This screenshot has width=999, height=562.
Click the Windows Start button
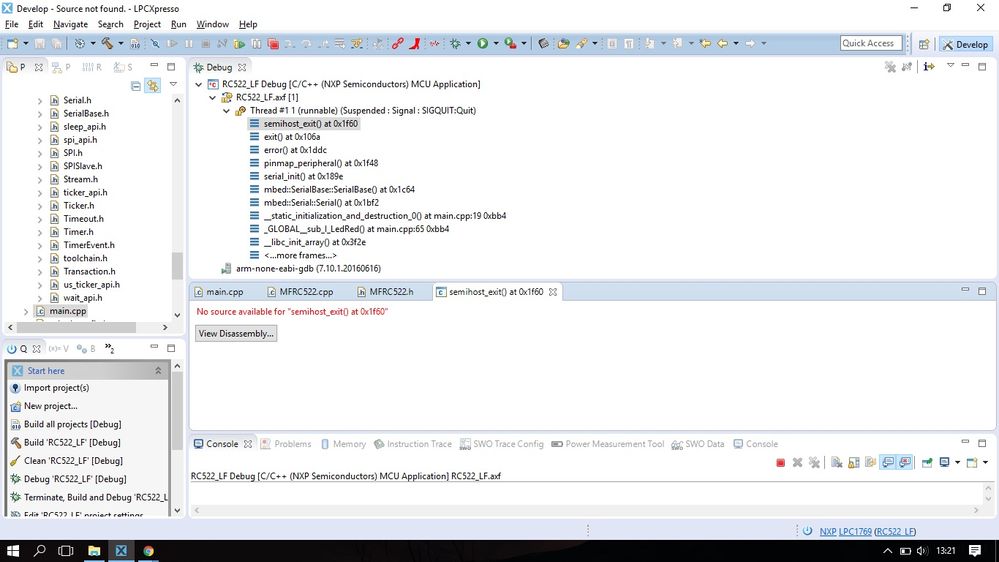(x=13, y=551)
